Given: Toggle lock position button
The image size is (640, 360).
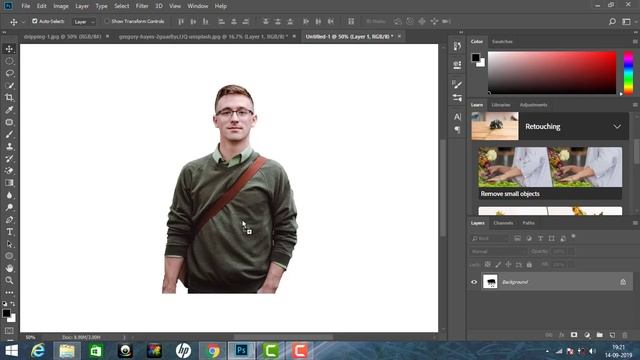Looking at the screenshot, I should coord(508,264).
